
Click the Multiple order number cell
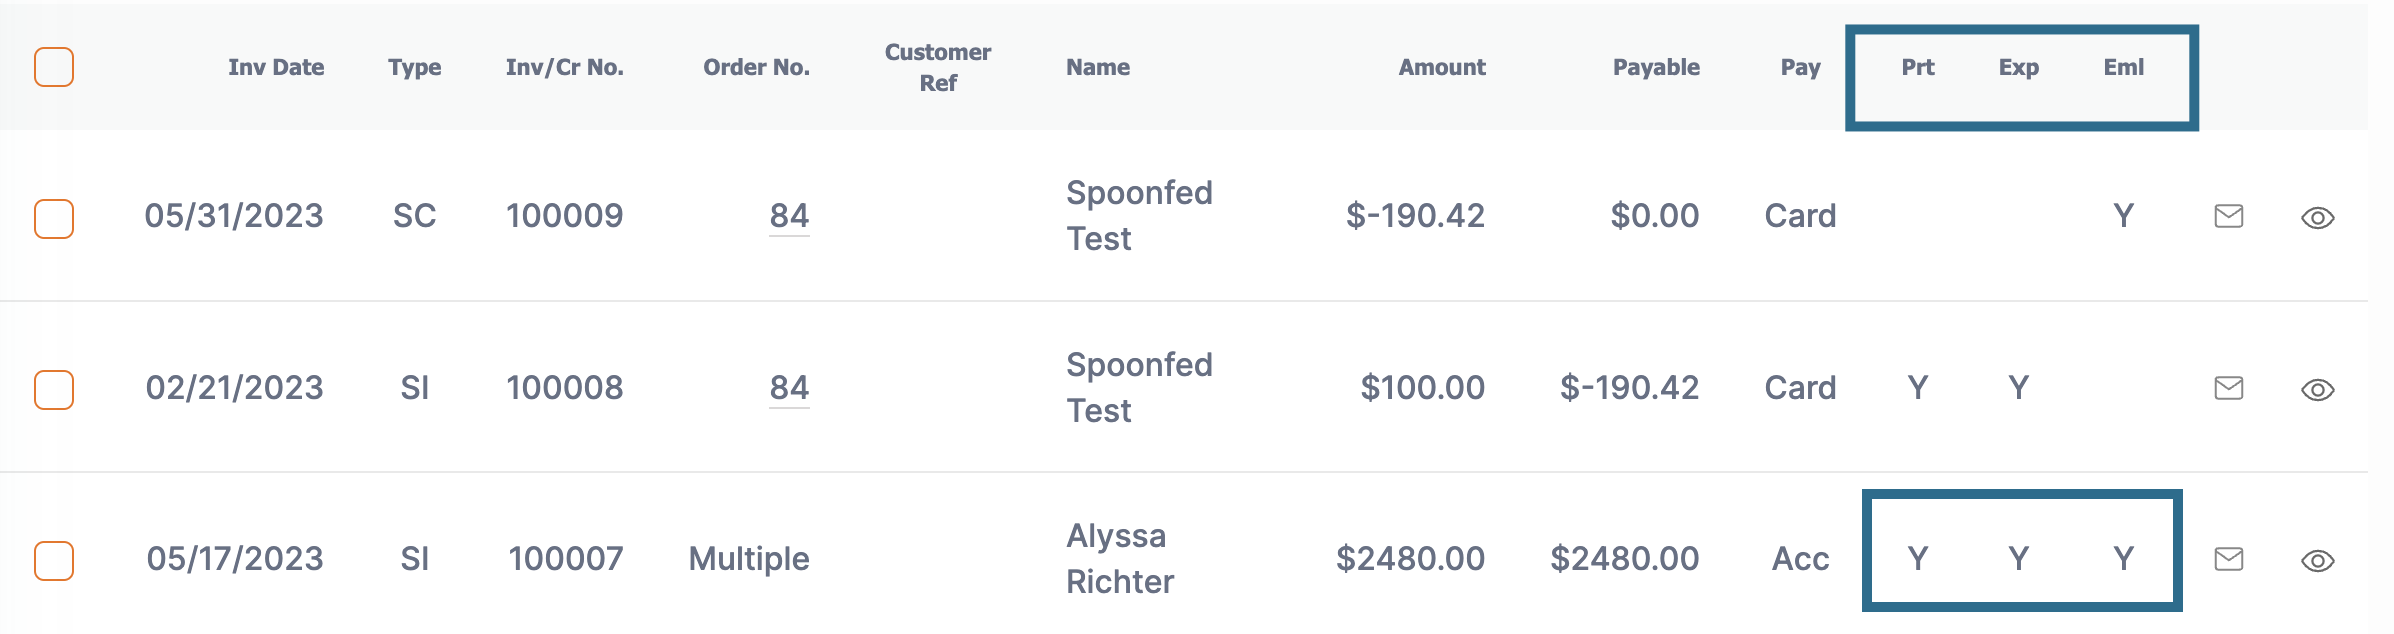(749, 559)
